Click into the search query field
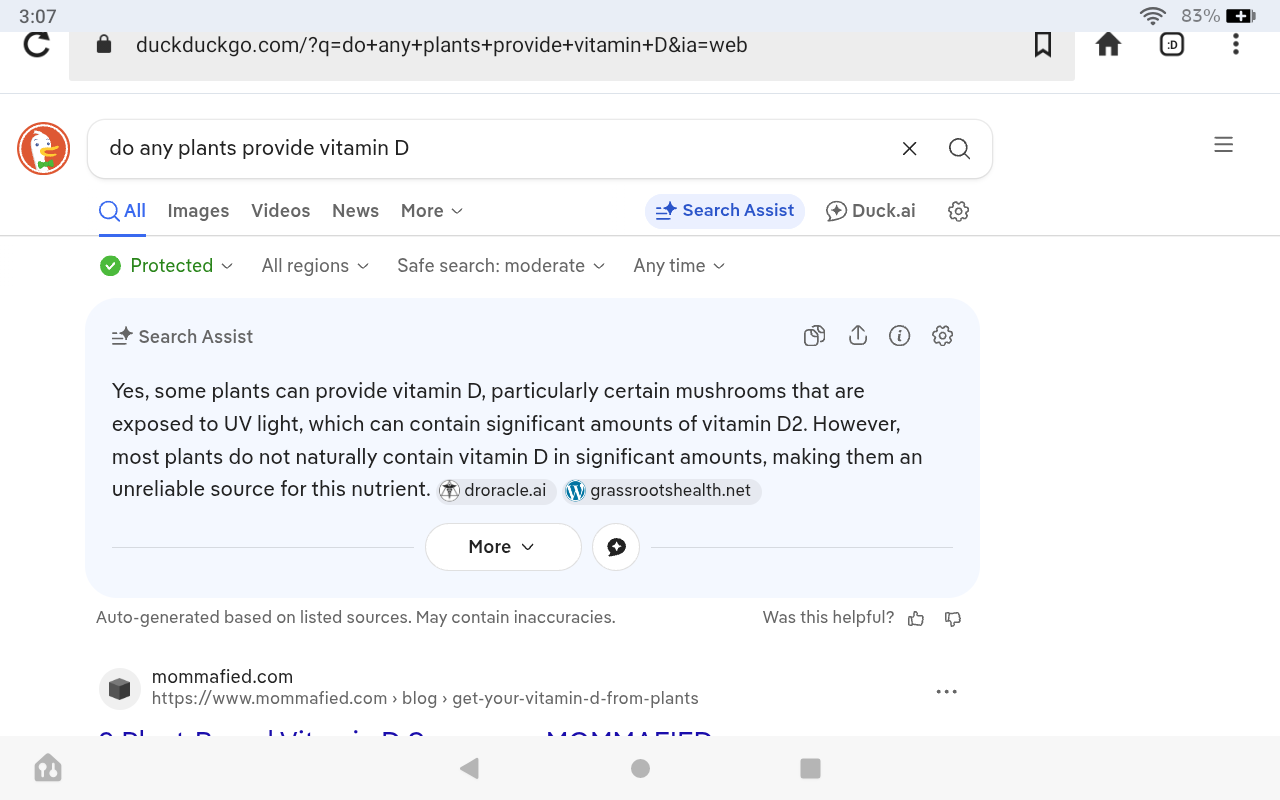 tap(490, 149)
